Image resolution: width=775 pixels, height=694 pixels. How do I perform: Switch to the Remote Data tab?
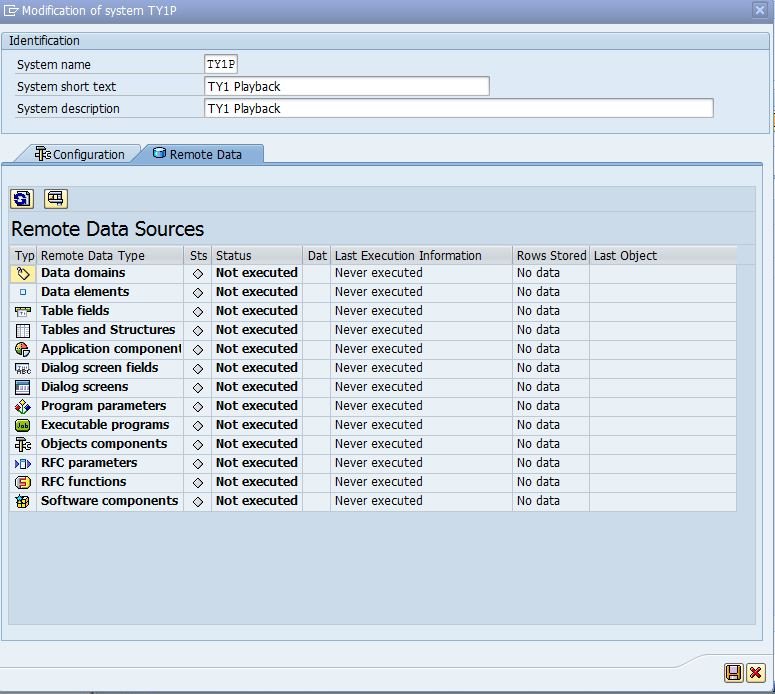click(198, 154)
